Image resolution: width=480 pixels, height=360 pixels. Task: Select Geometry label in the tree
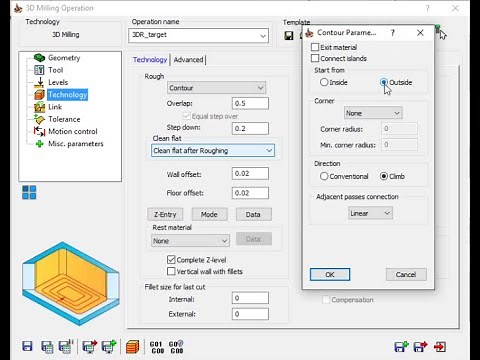point(64,58)
